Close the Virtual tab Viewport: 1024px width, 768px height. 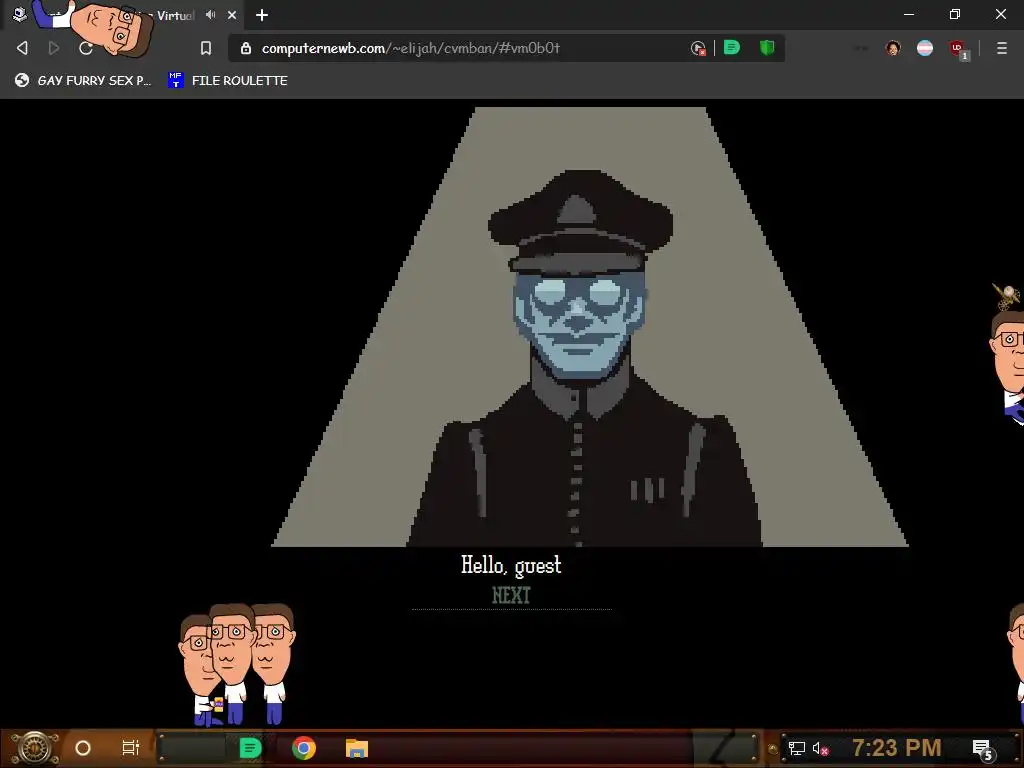tap(232, 14)
